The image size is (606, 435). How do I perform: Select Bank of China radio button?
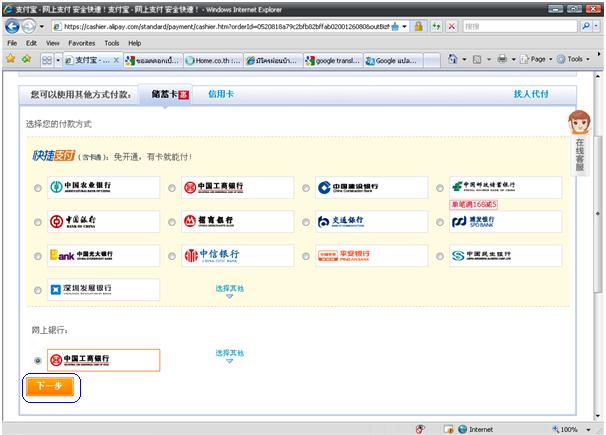pyautogui.click(x=37, y=222)
